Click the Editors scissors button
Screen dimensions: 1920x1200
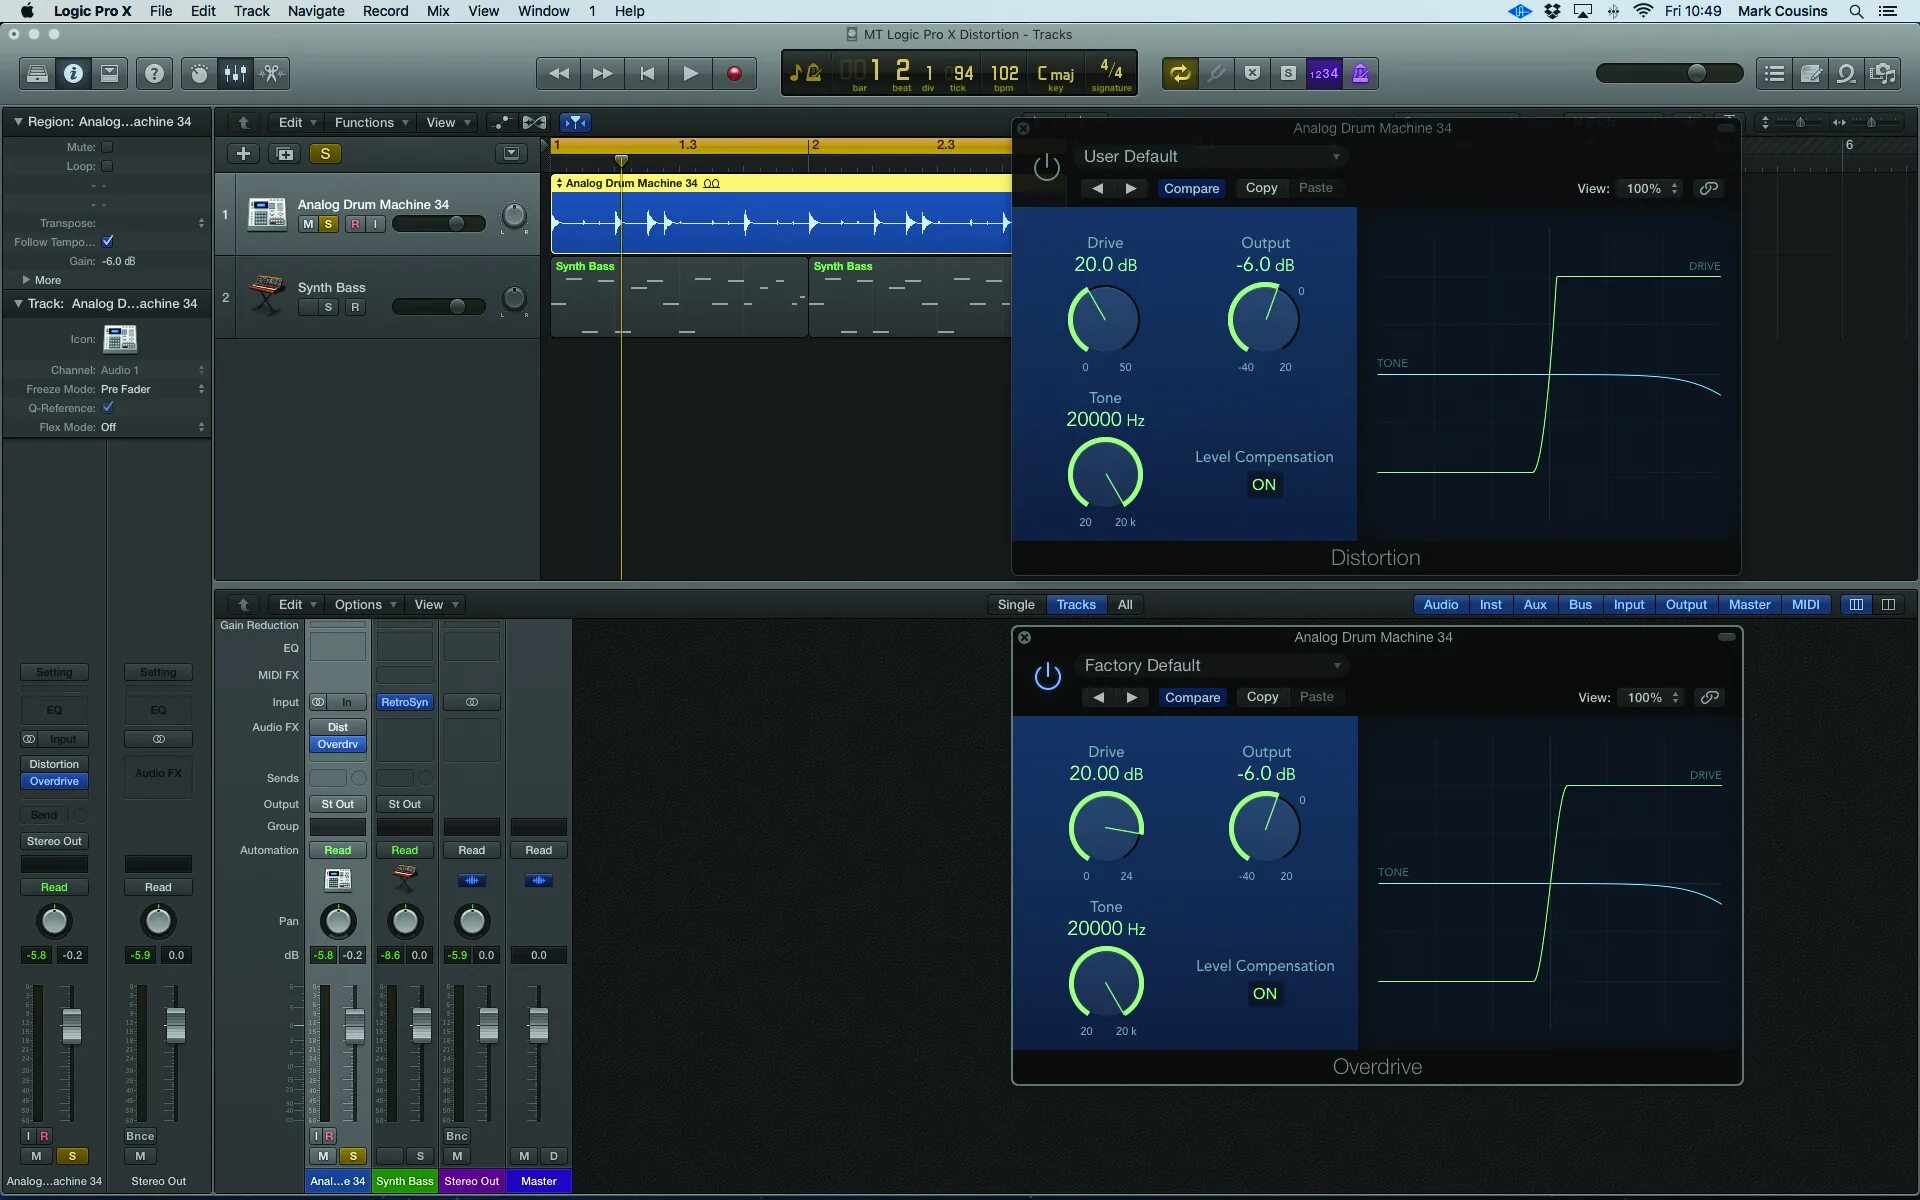click(x=271, y=73)
